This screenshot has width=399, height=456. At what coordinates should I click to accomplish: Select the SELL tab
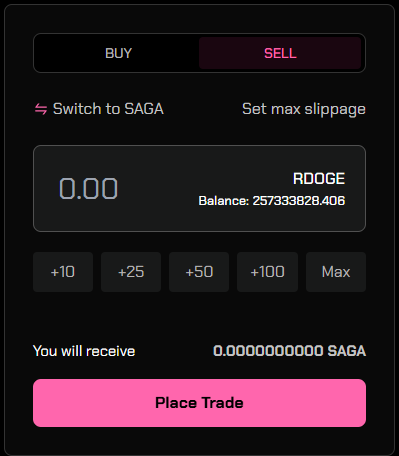[x=280, y=53]
